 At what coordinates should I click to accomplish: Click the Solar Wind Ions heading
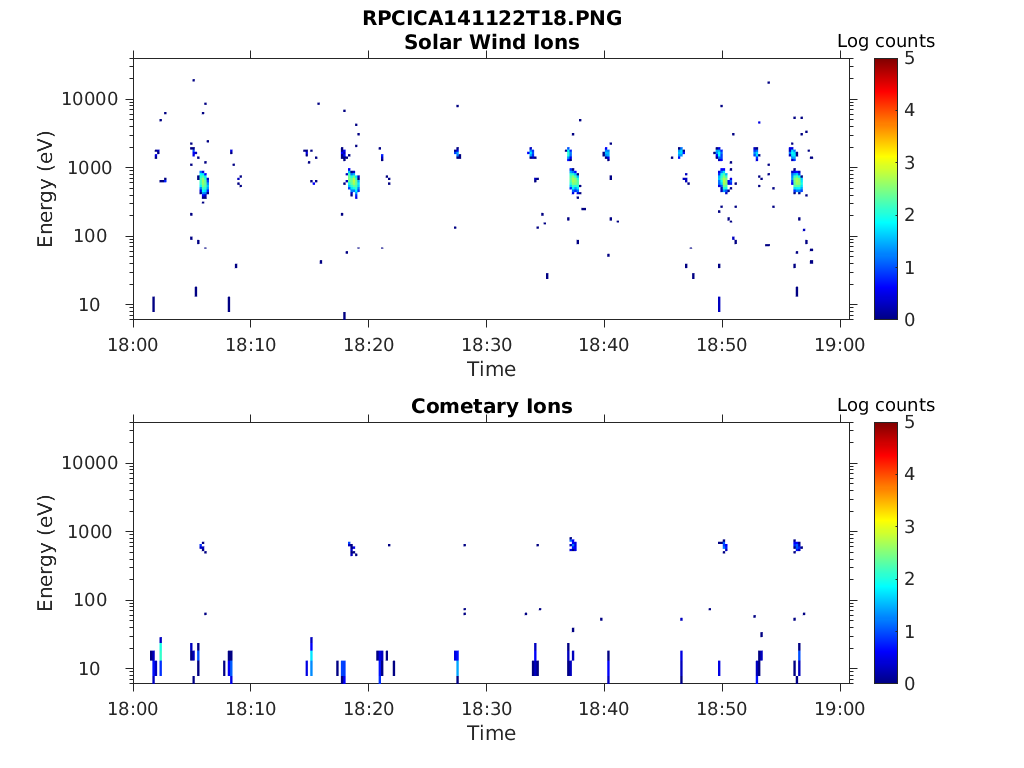pyautogui.click(x=492, y=42)
